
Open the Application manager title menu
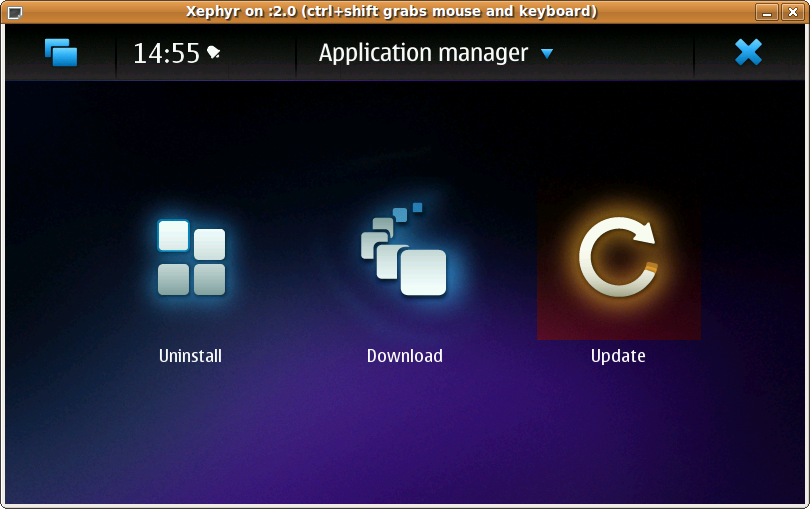coord(423,53)
